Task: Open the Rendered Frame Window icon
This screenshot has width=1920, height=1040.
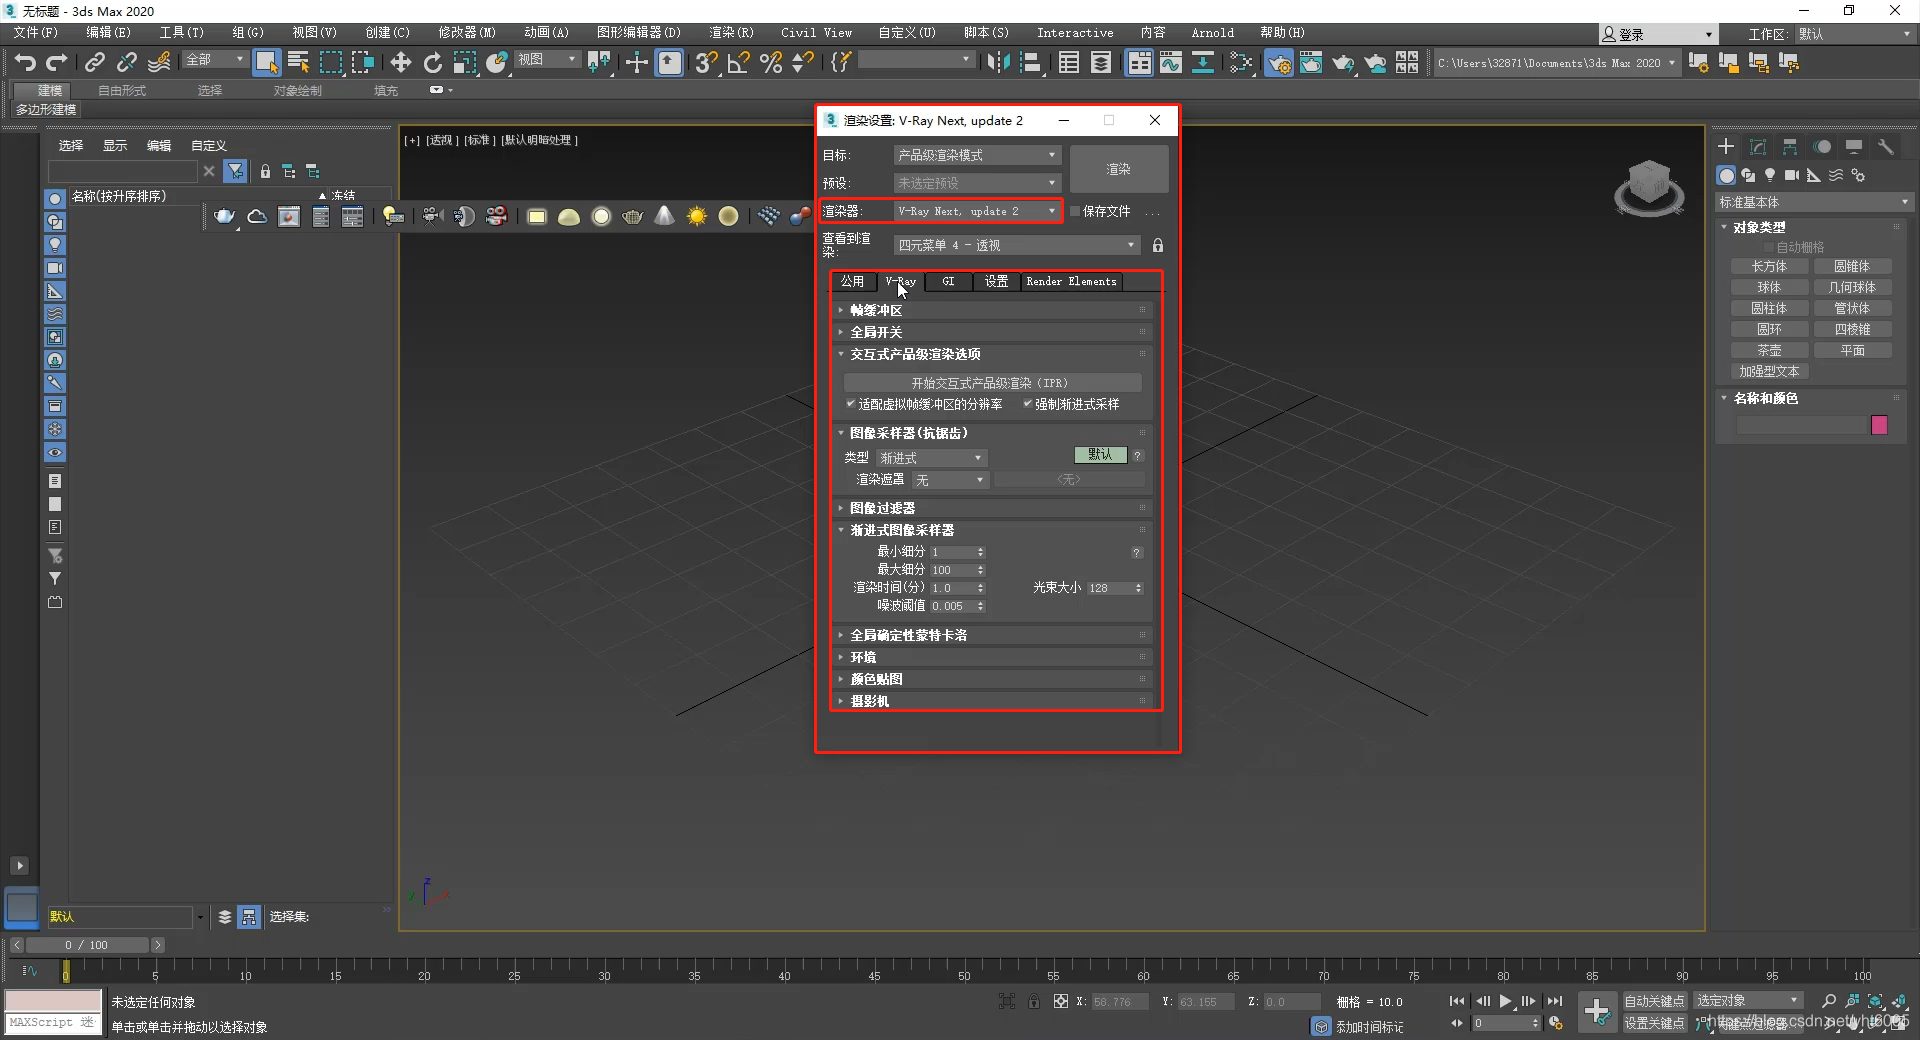Action: 1310,63
